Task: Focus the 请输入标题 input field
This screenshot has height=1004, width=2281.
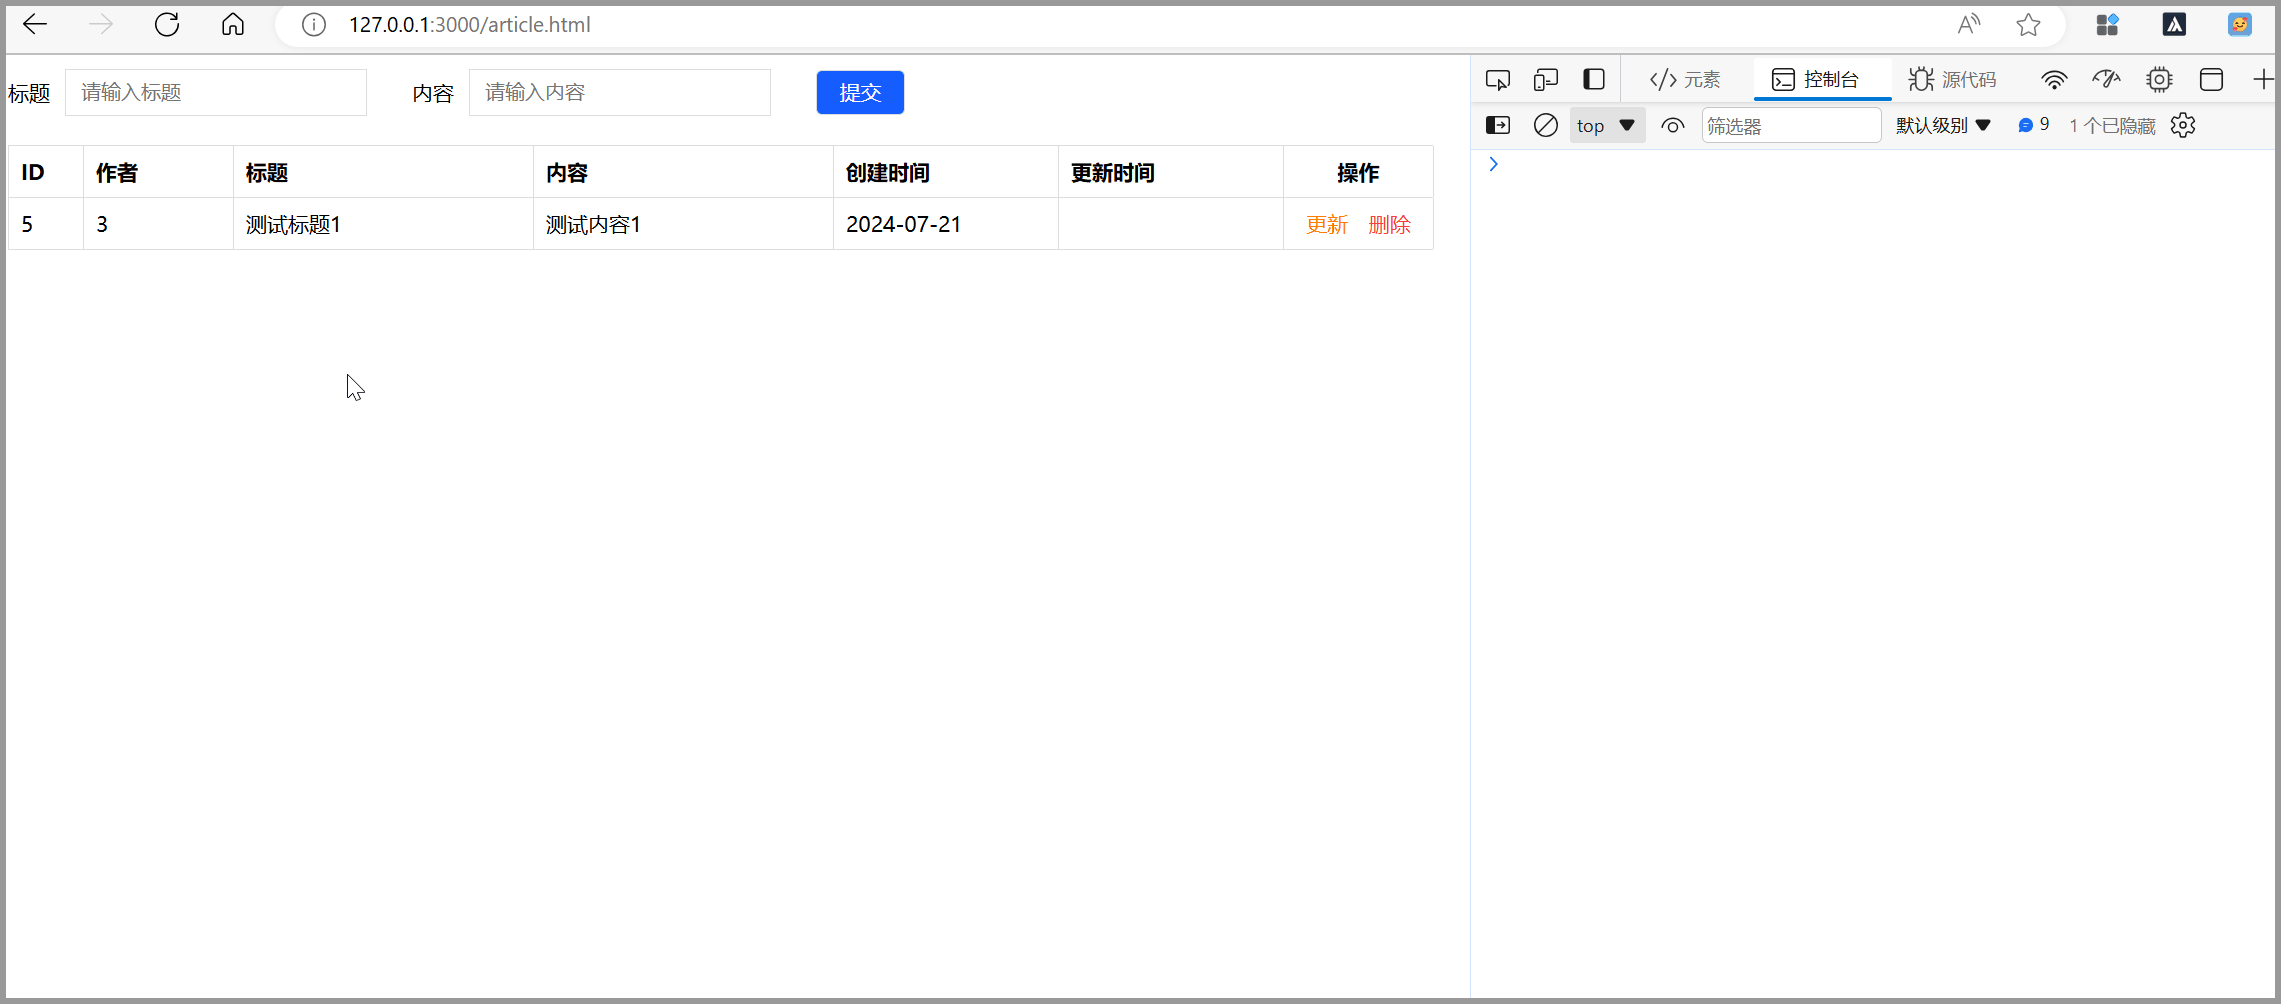Action: point(216,93)
